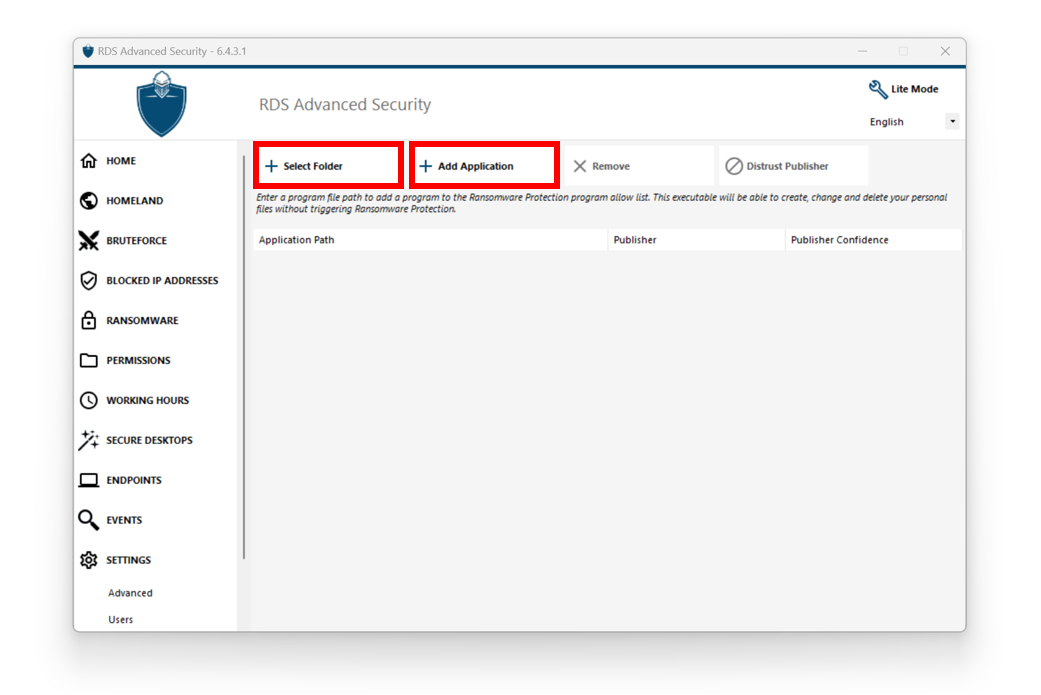1041x695 pixels.
Task: Open the RANSOMWARE section label
Action: 142,320
